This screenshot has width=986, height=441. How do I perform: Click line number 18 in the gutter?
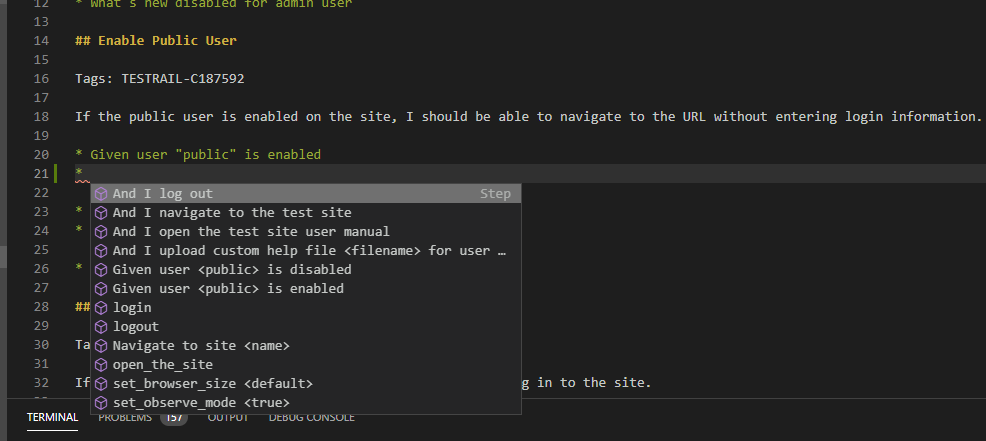click(41, 116)
